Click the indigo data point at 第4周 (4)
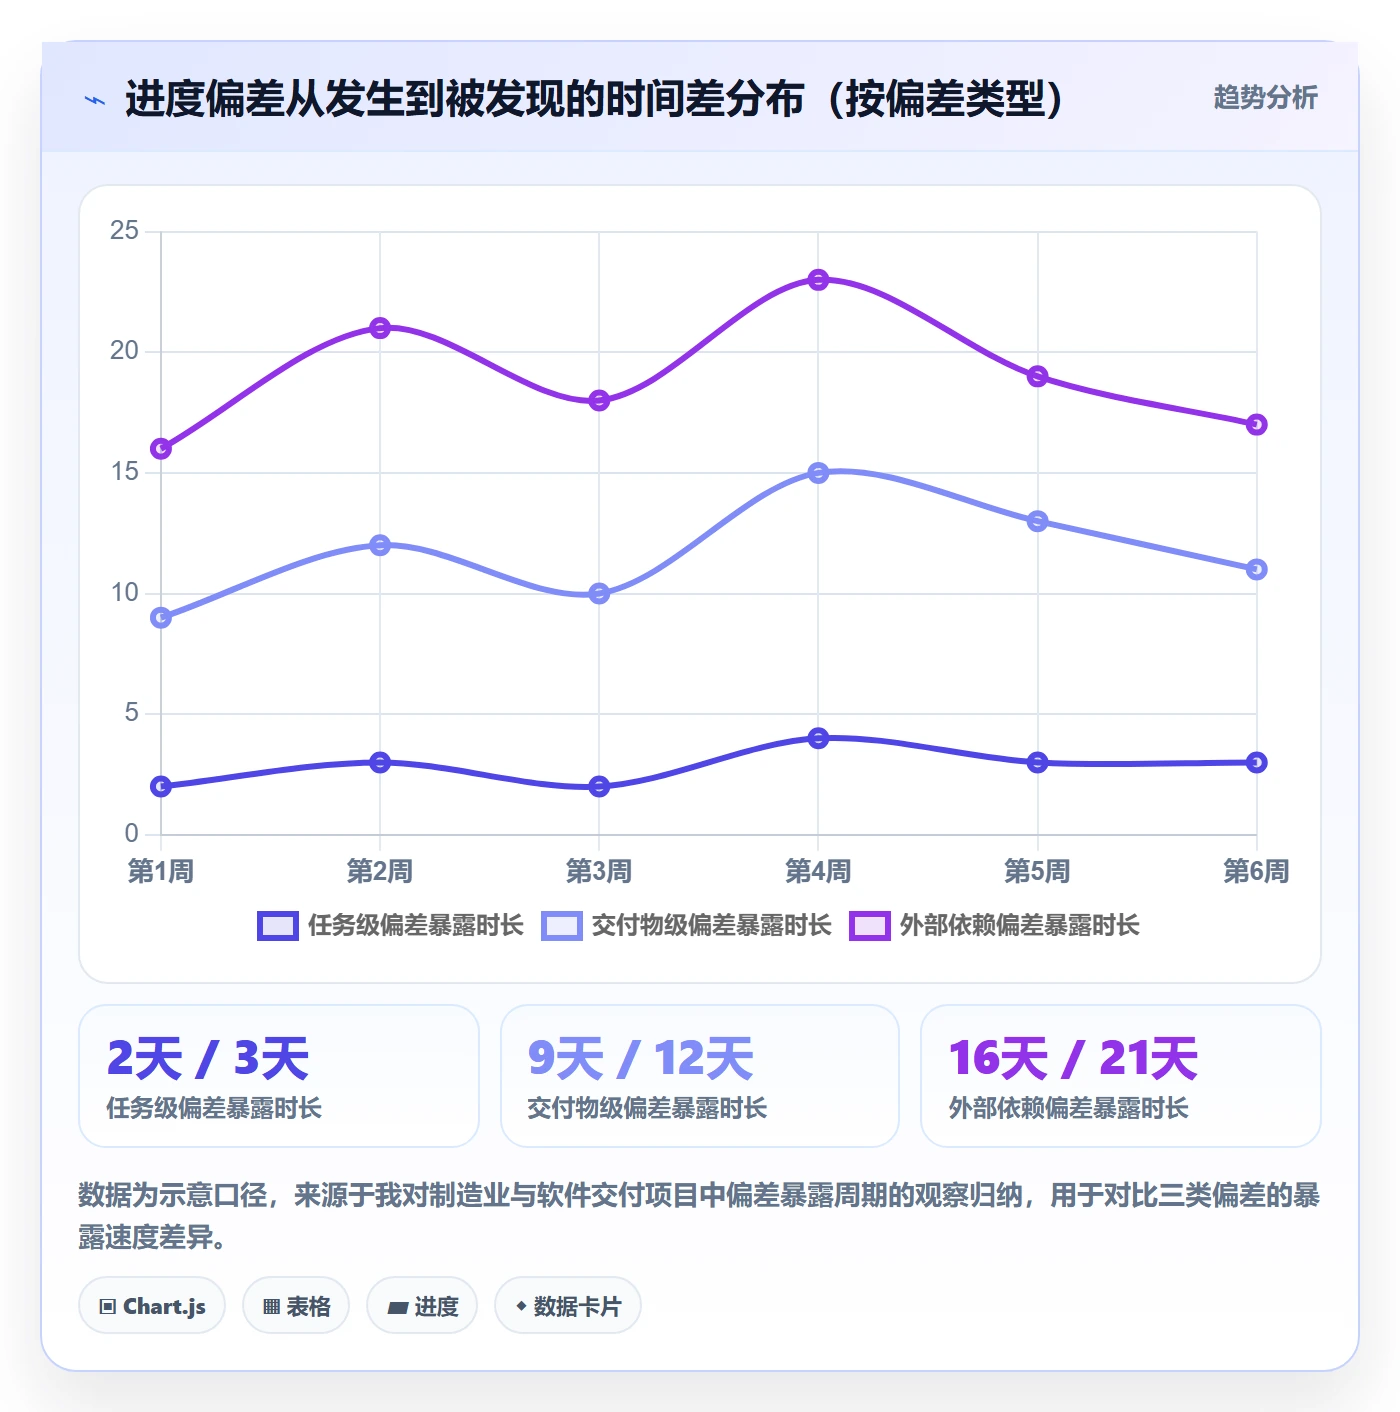The height and width of the screenshot is (1412, 1400). point(818,738)
